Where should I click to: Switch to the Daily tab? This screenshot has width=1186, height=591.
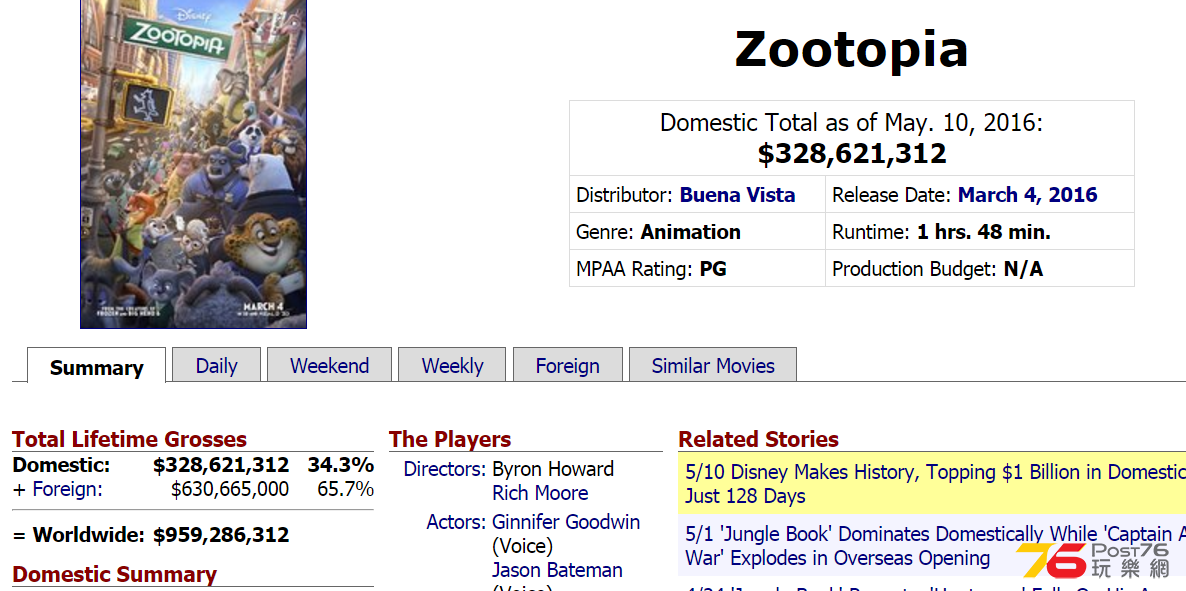(216, 365)
